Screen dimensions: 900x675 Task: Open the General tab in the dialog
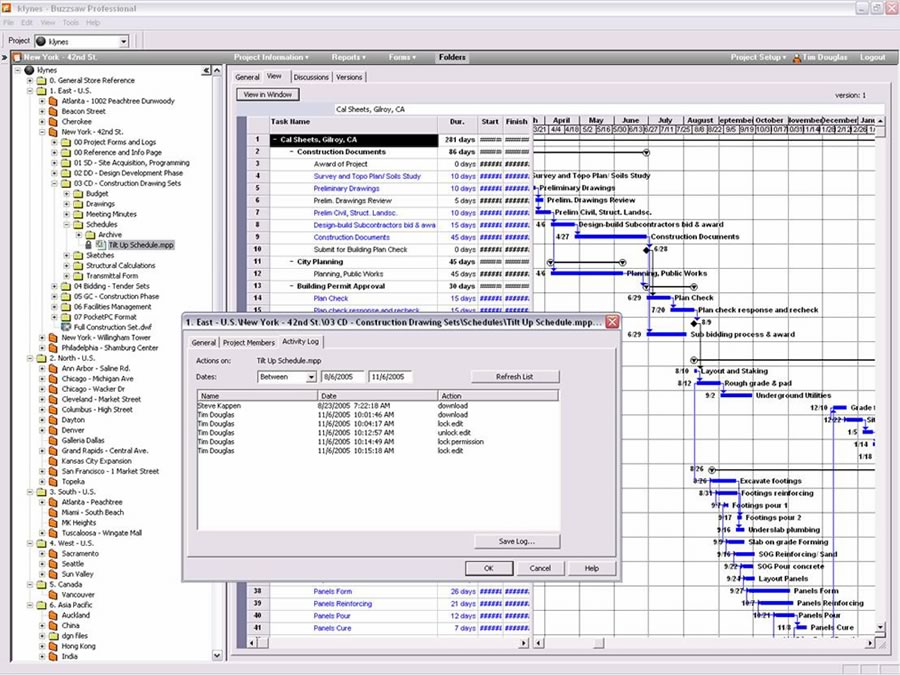click(204, 343)
